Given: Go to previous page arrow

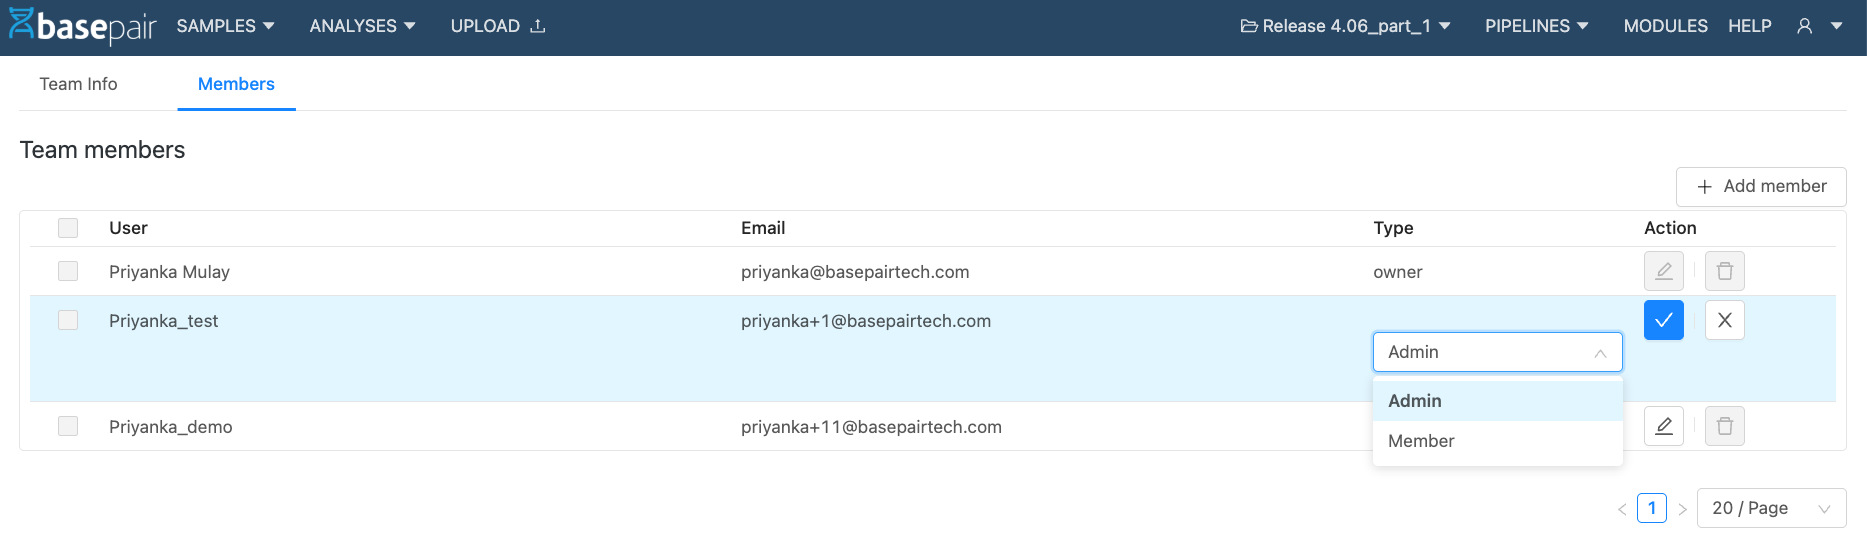Looking at the screenshot, I should 1621,509.
